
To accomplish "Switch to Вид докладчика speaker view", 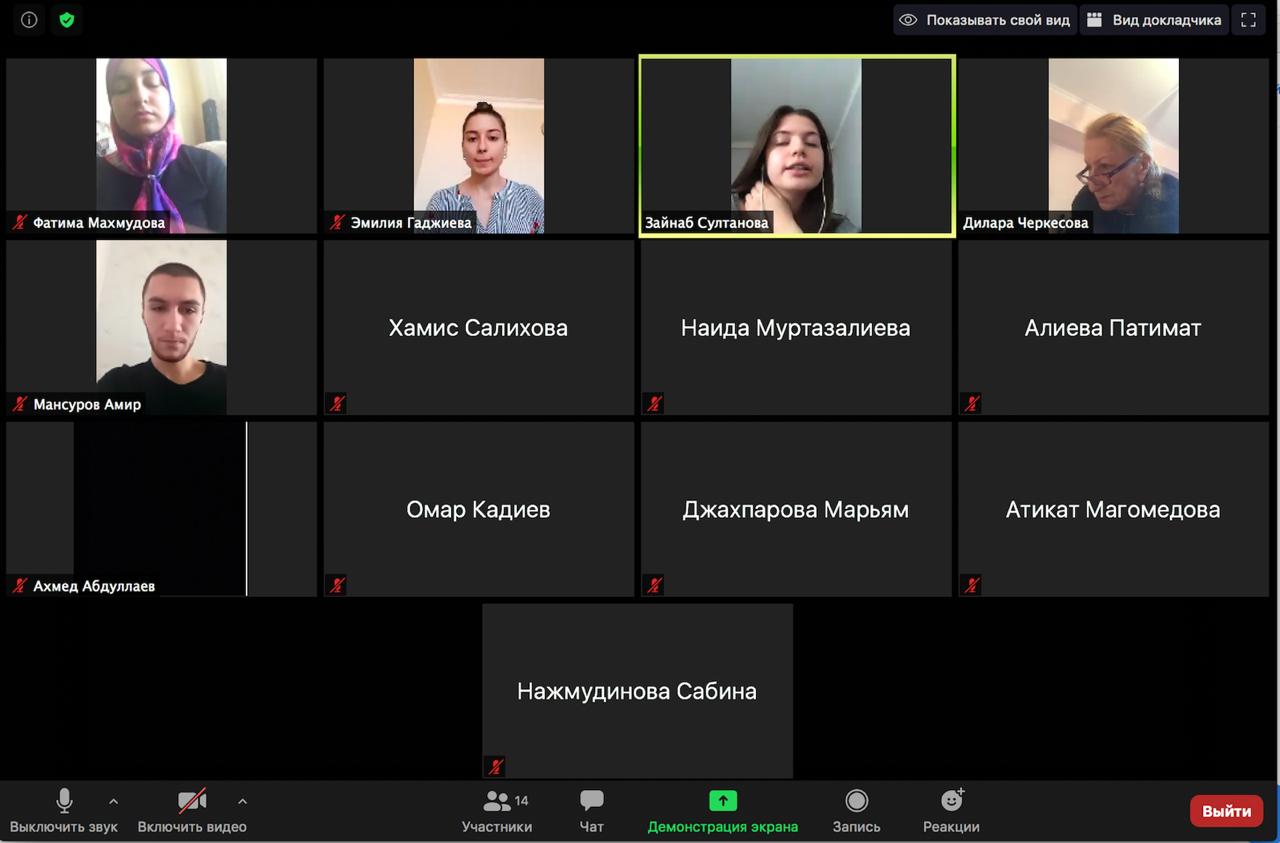I will [1154, 20].
